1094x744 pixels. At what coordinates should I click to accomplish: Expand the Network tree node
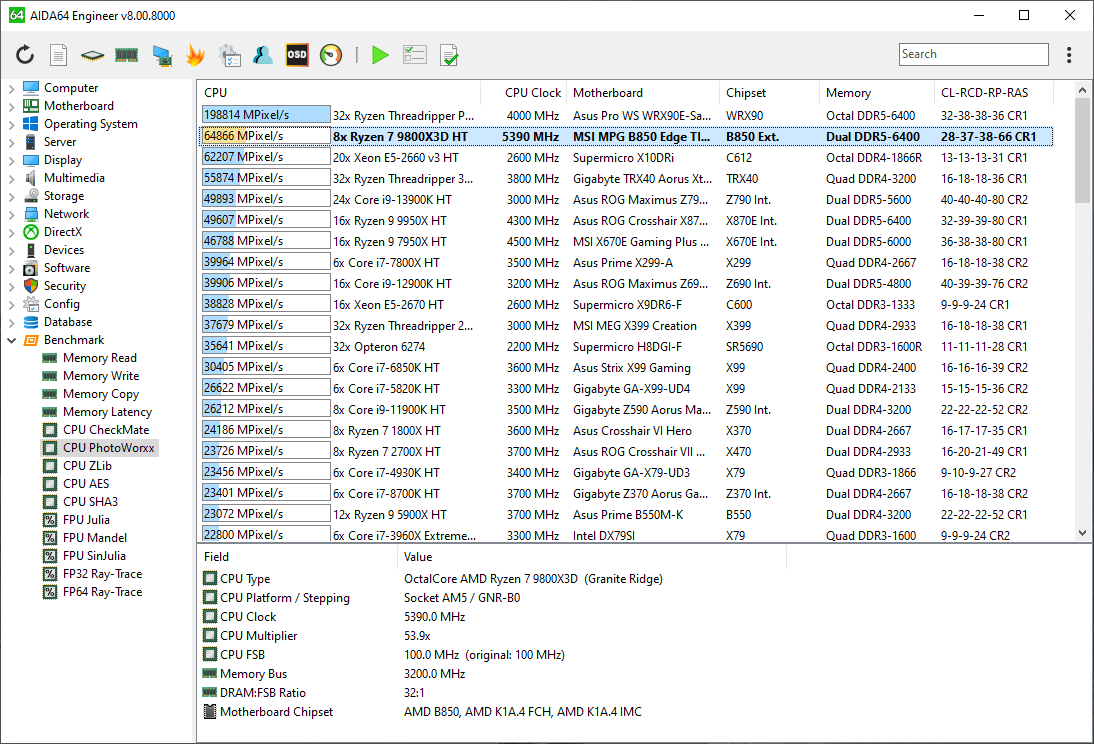[11, 215]
